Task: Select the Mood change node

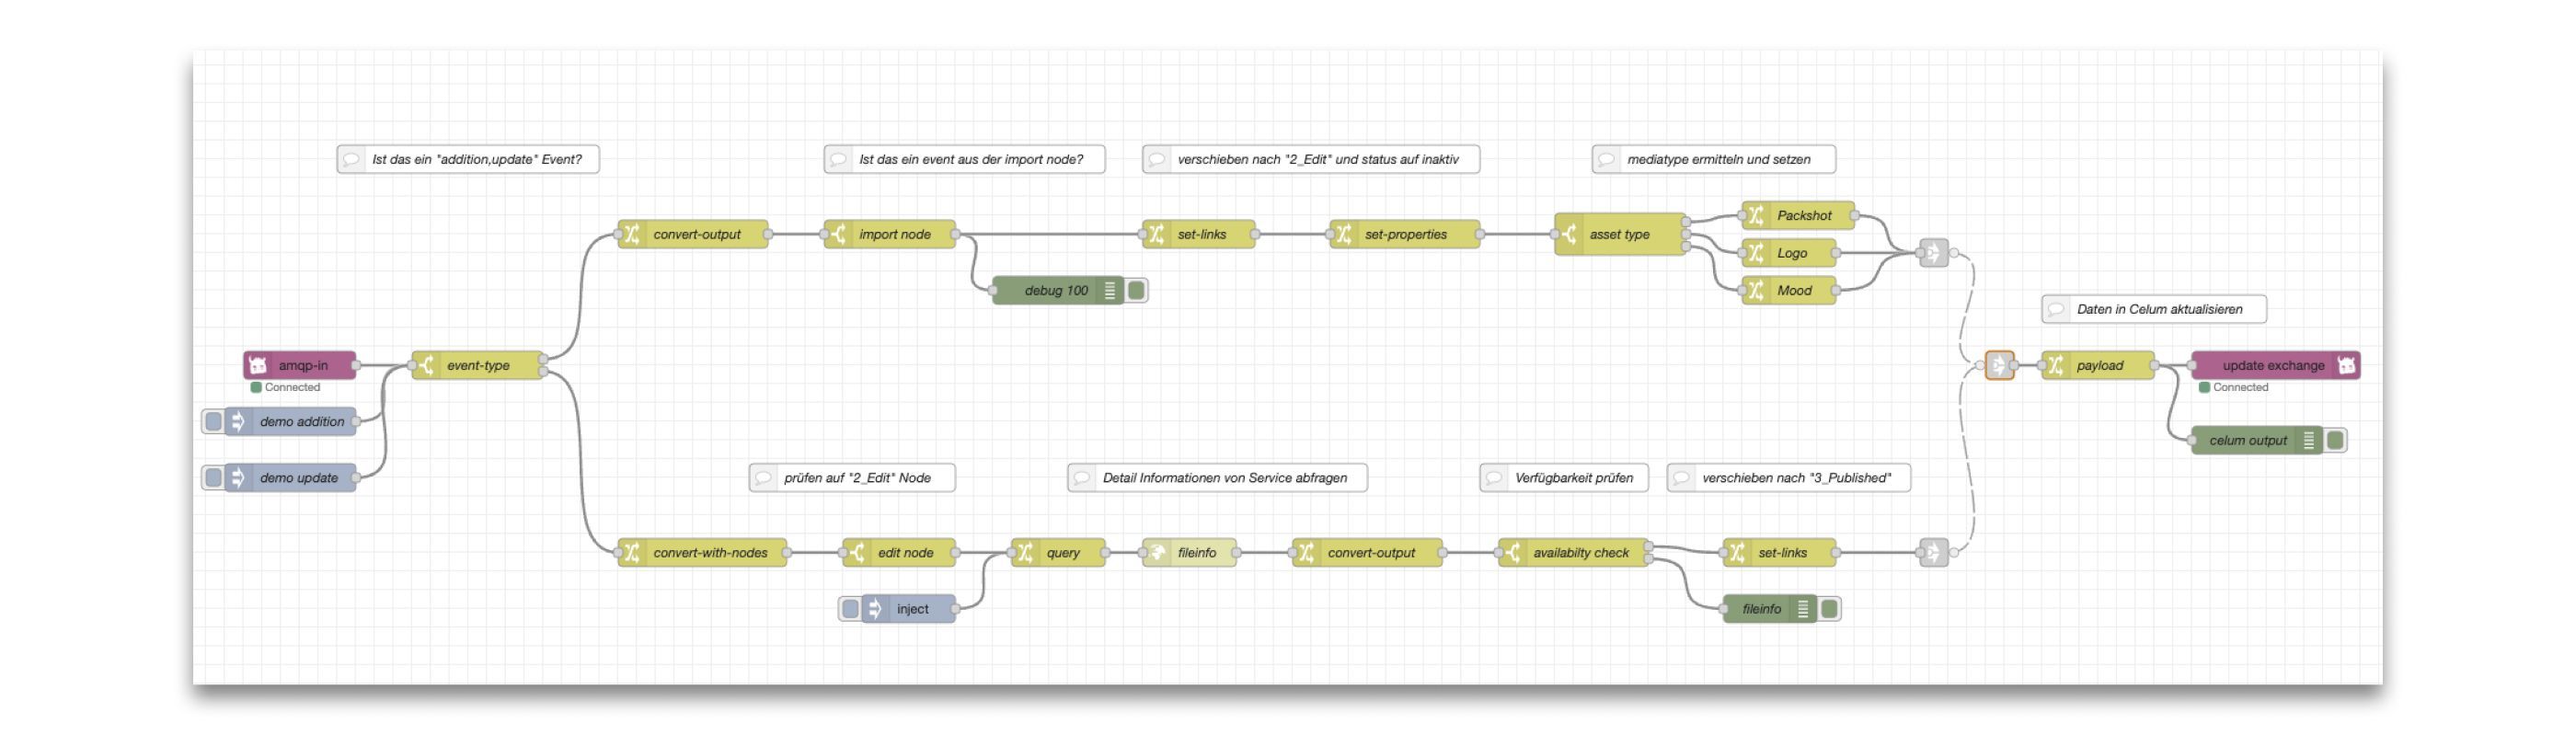Action: (1794, 290)
